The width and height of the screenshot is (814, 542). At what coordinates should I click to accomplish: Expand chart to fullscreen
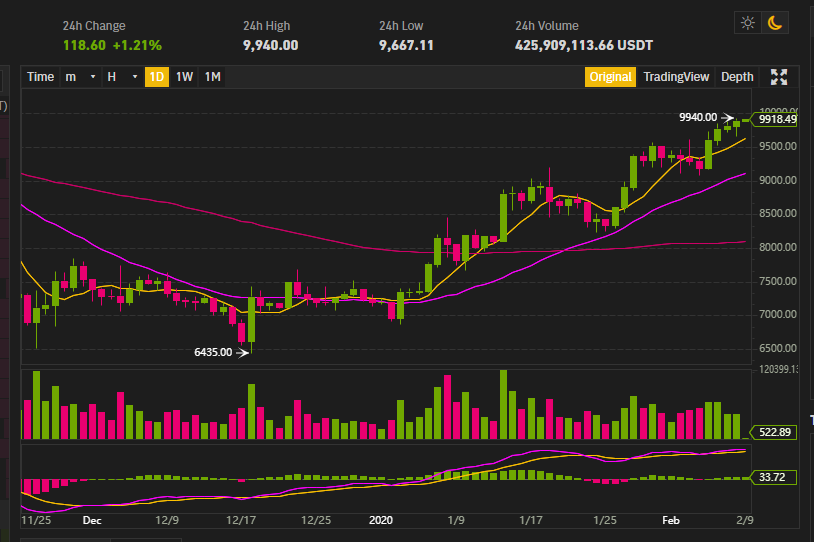[x=779, y=77]
